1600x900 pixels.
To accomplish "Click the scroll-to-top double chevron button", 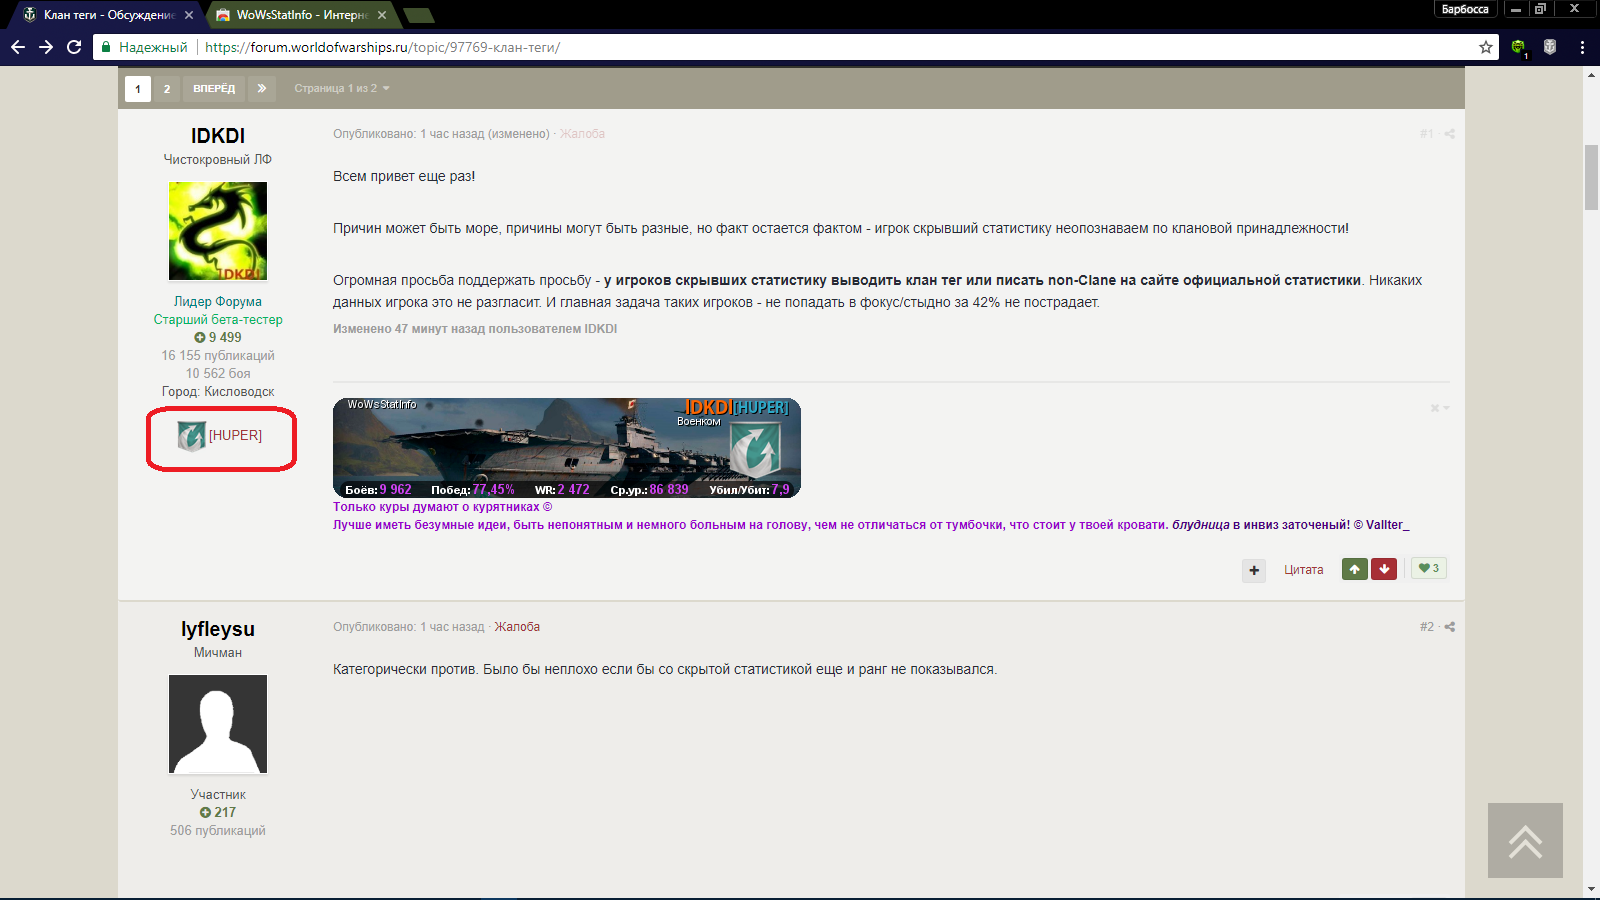I will click(x=1525, y=841).
